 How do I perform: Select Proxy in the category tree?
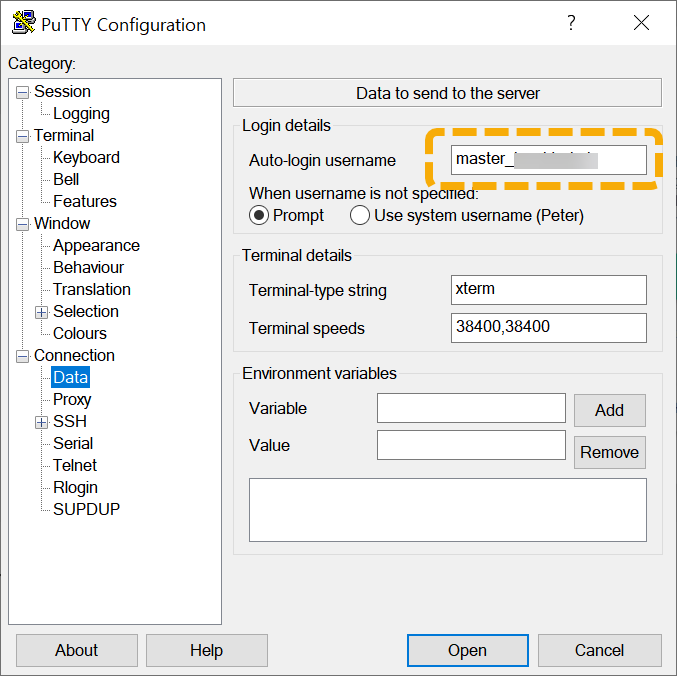click(72, 400)
